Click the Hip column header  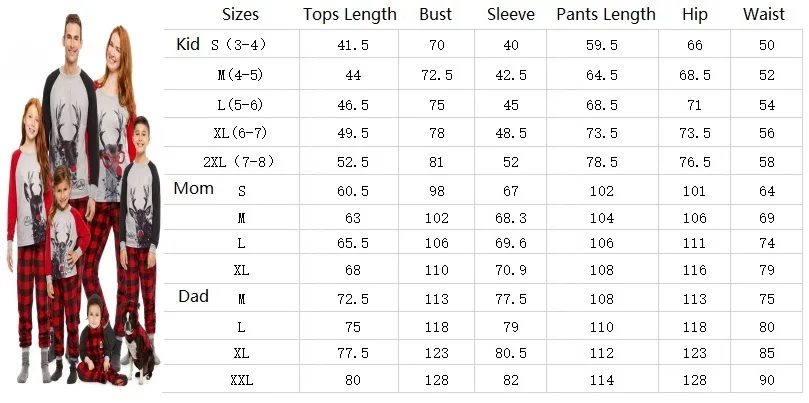[x=694, y=14]
